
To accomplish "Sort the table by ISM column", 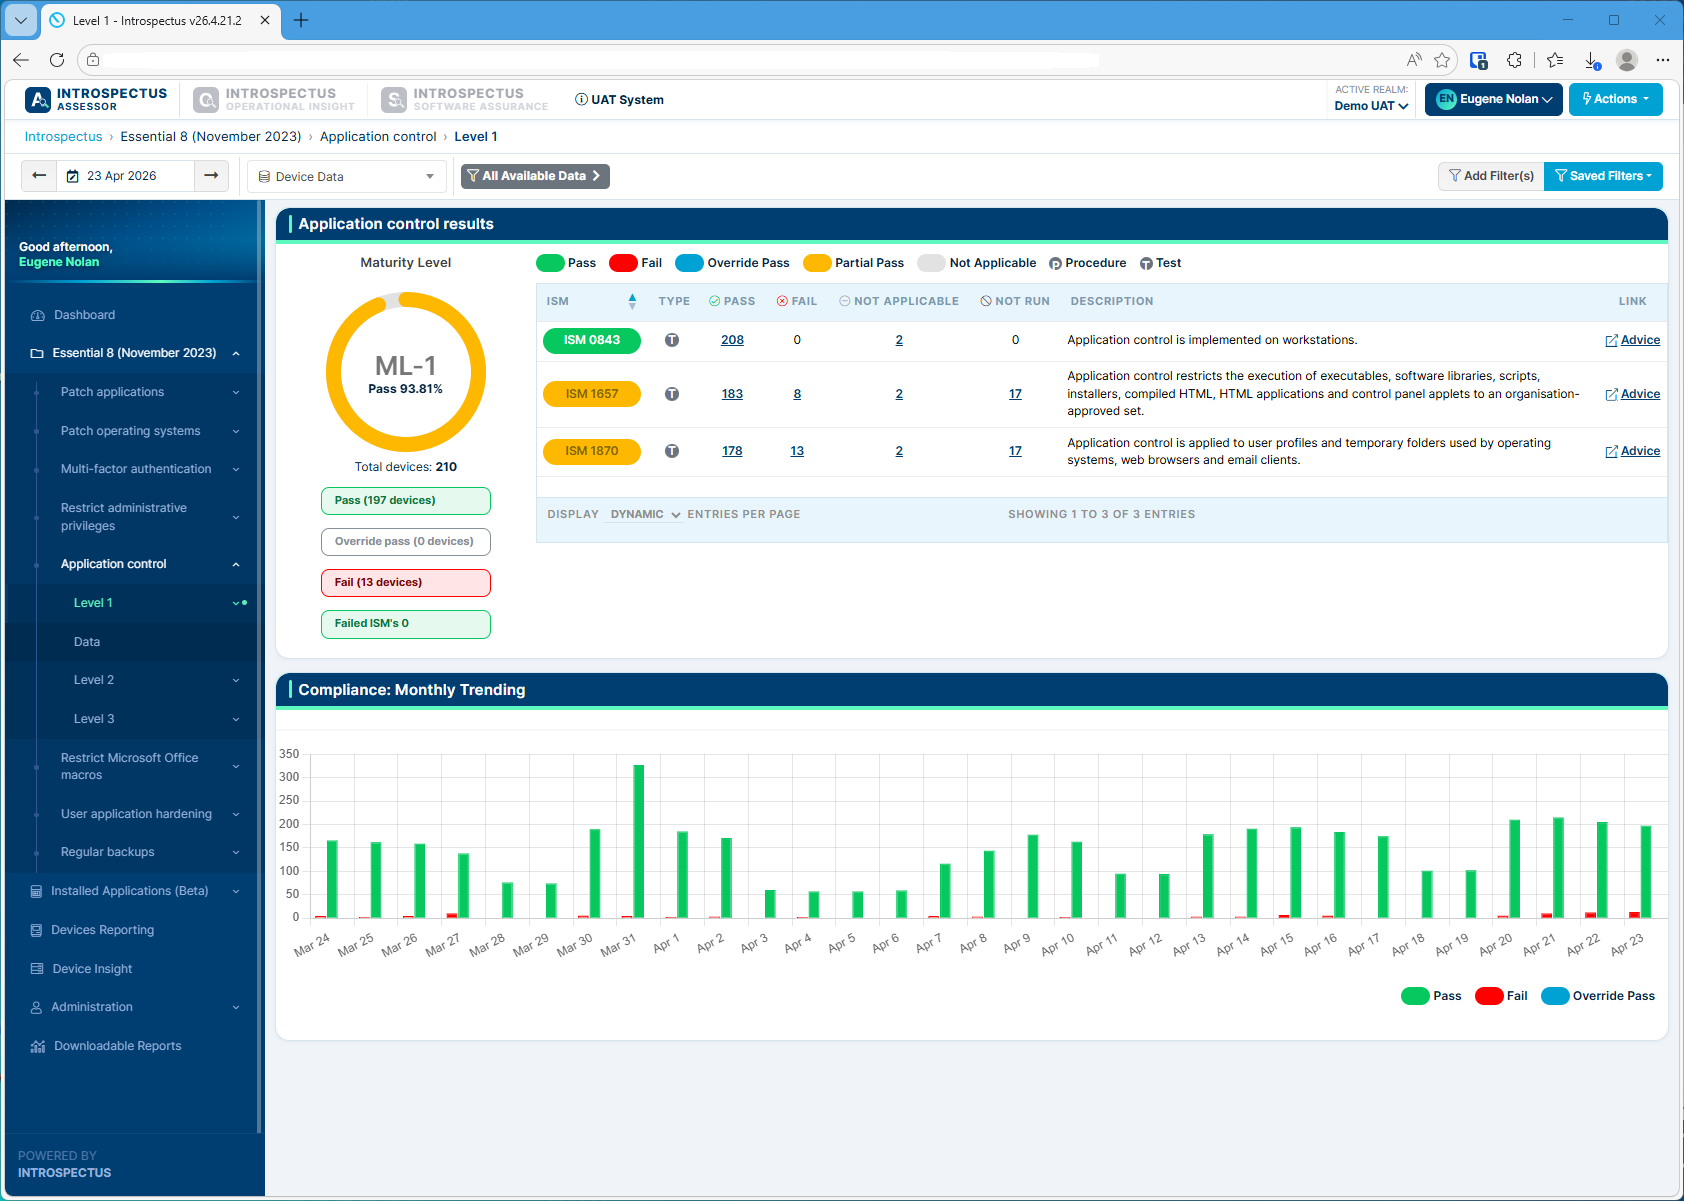I will [x=631, y=301].
